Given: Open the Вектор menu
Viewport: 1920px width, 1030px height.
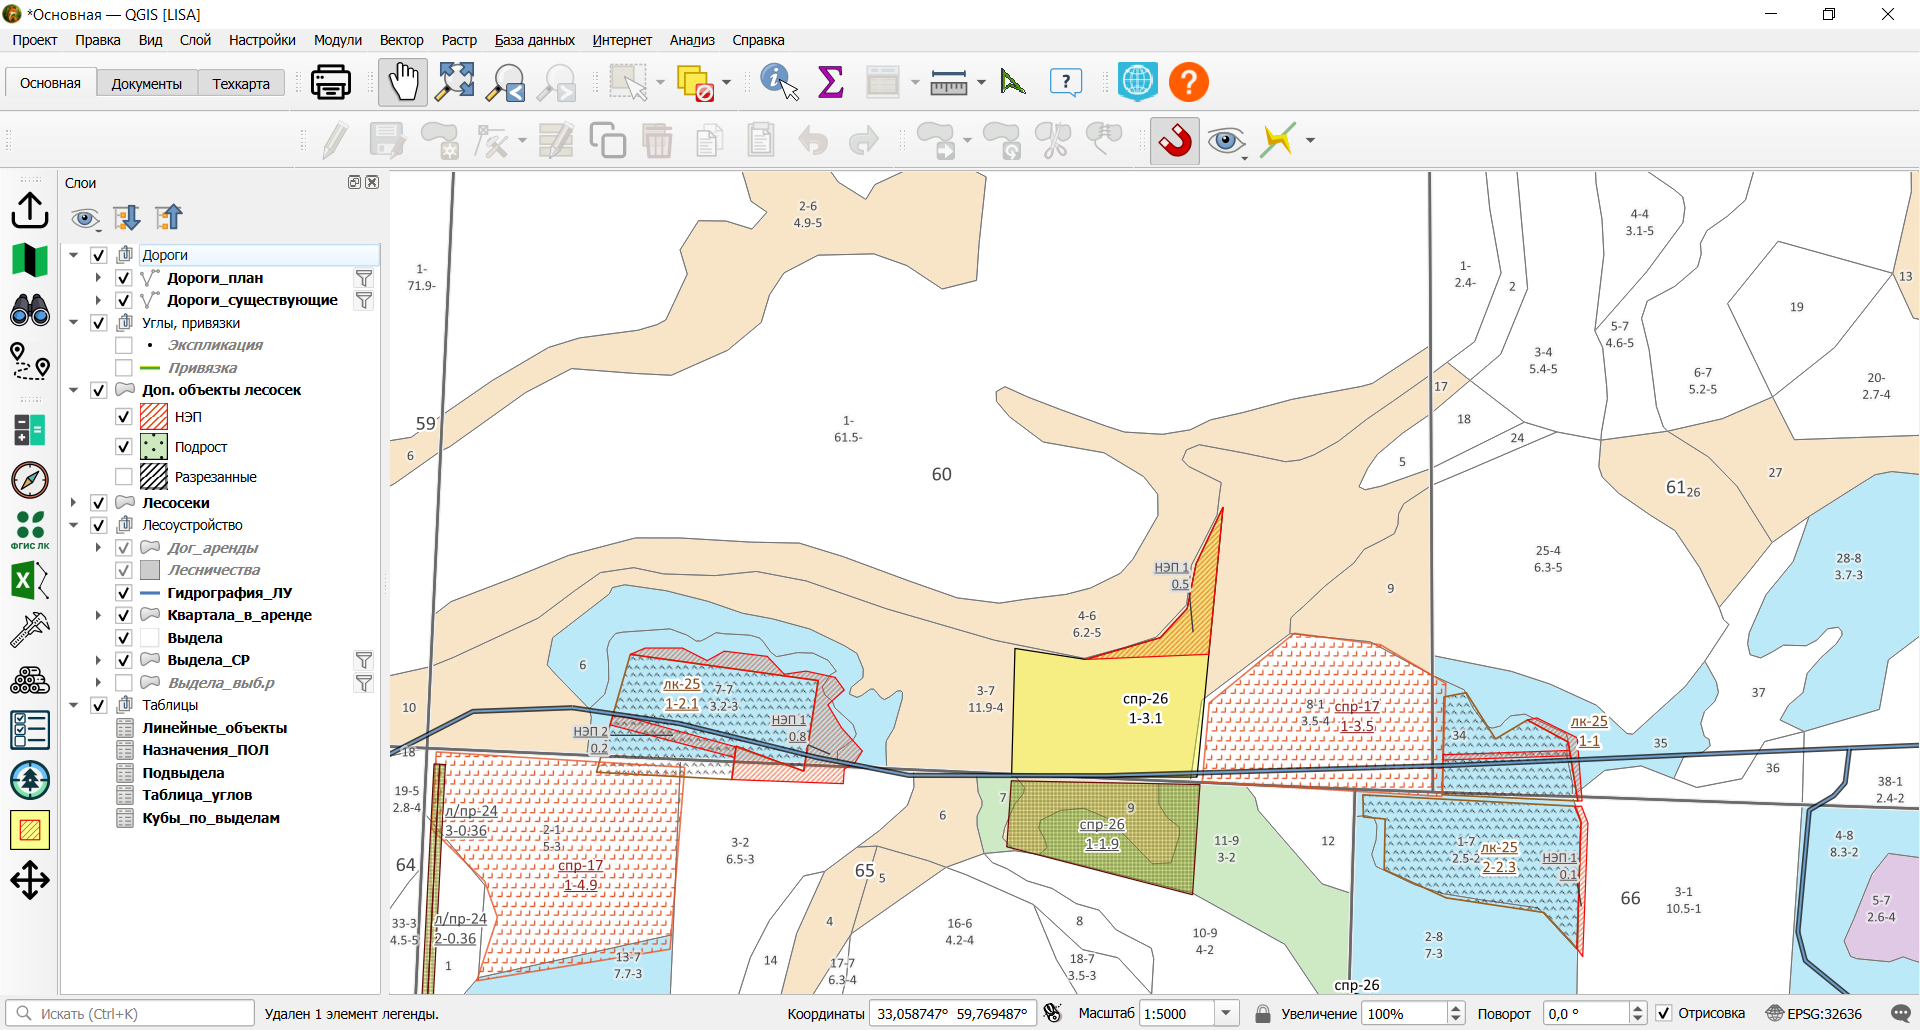Looking at the screenshot, I should [401, 40].
